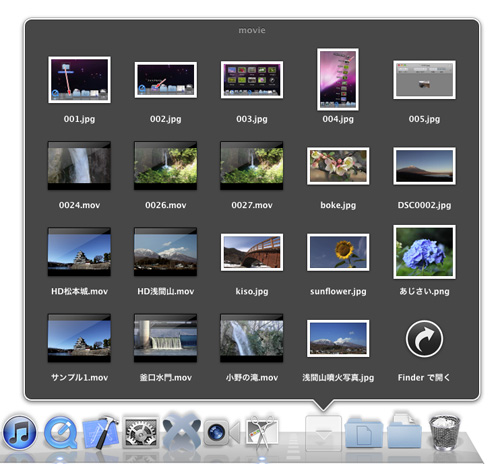Image resolution: width=500 pixels, height=464 pixels.
Task: Open HD浅間山.mov movie file
Action: coord(166,252)
